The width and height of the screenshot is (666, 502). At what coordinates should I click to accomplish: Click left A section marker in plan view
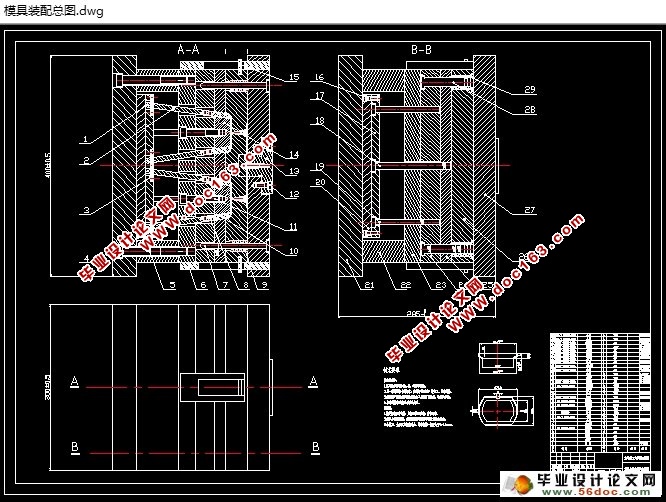pyautogui.click(x=74, y=381)
